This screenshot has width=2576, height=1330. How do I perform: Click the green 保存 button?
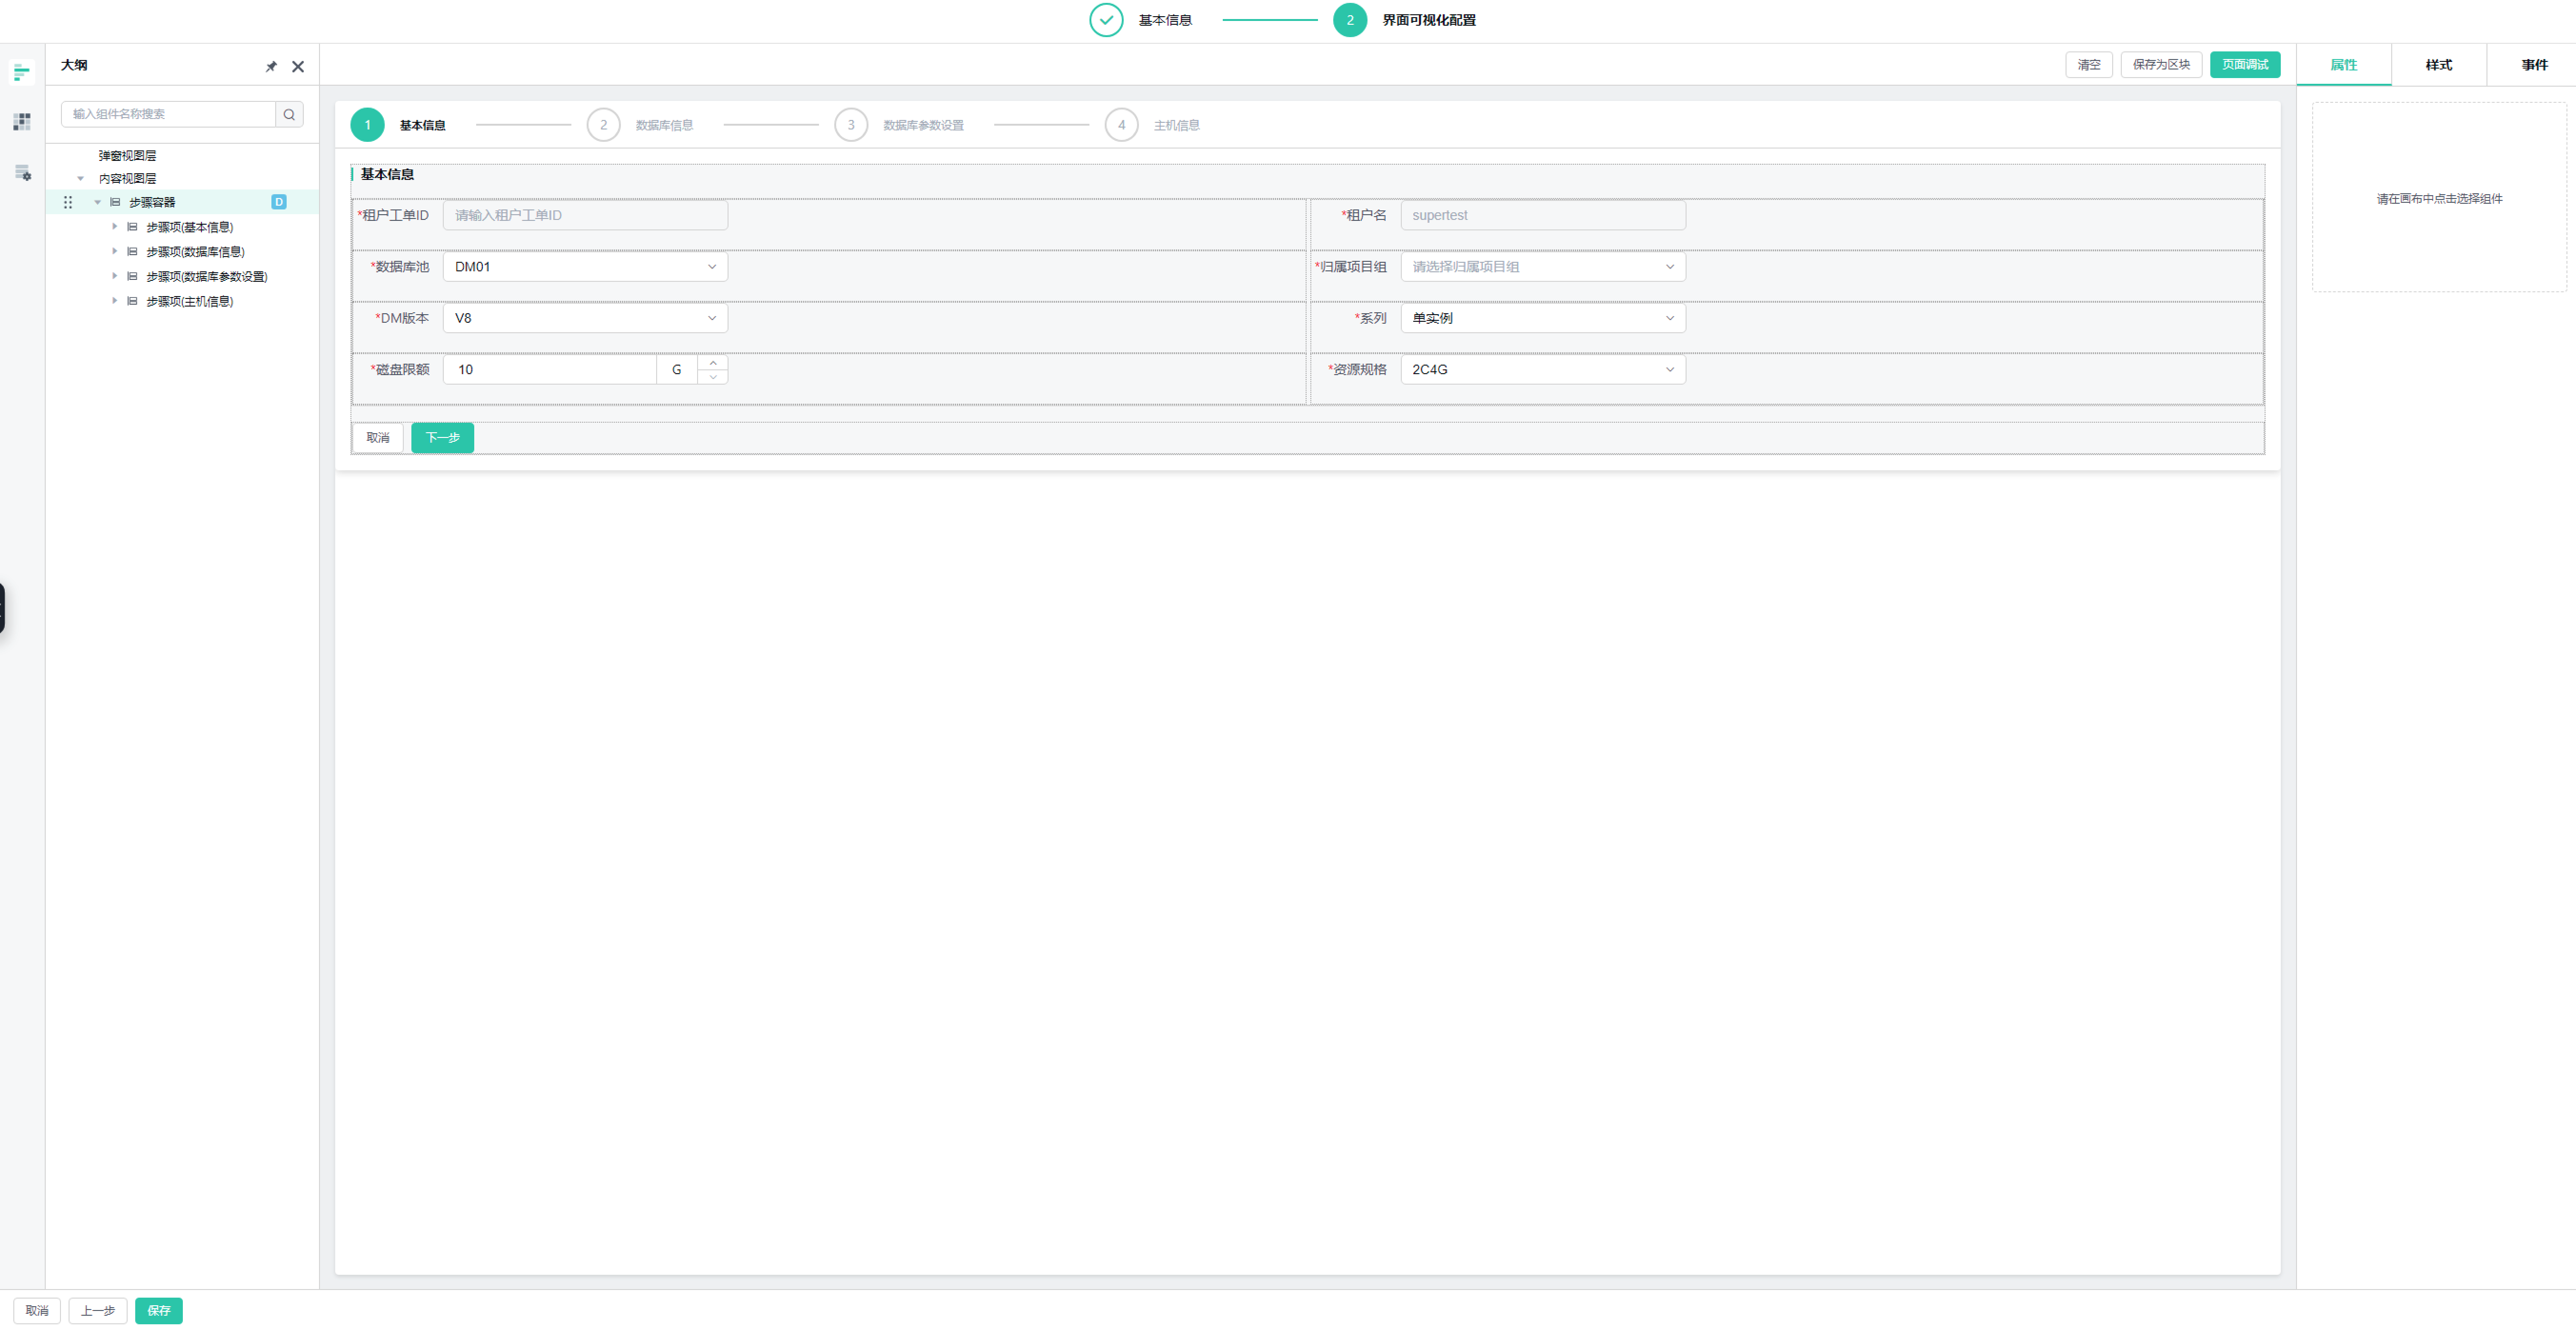(159, 1310)
